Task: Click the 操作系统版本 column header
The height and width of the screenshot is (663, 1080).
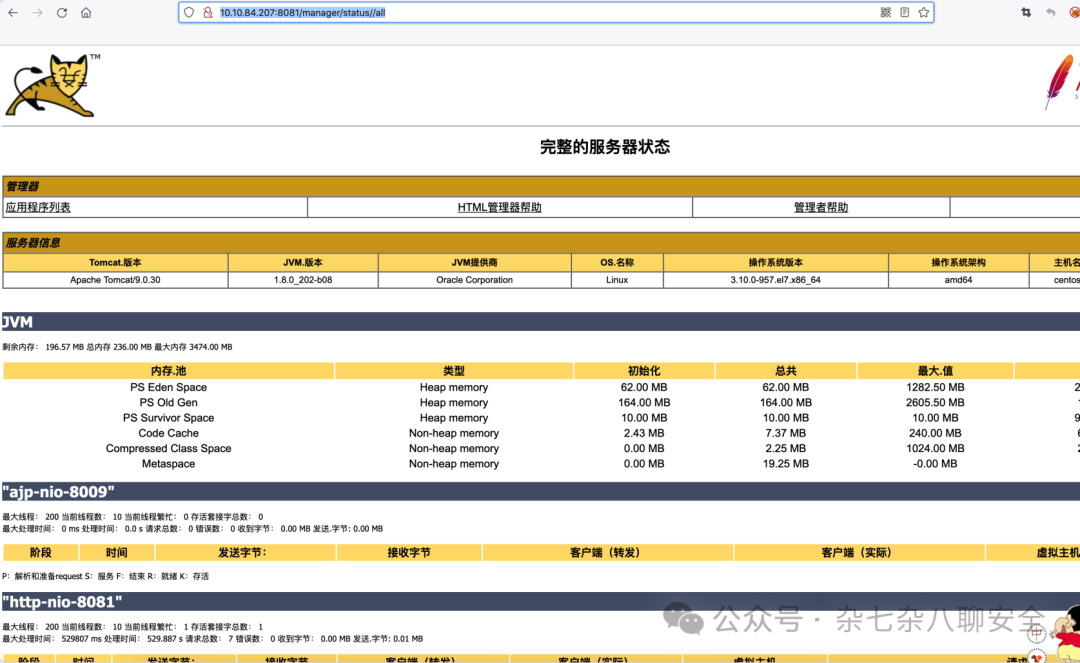Action: (776, 262)
